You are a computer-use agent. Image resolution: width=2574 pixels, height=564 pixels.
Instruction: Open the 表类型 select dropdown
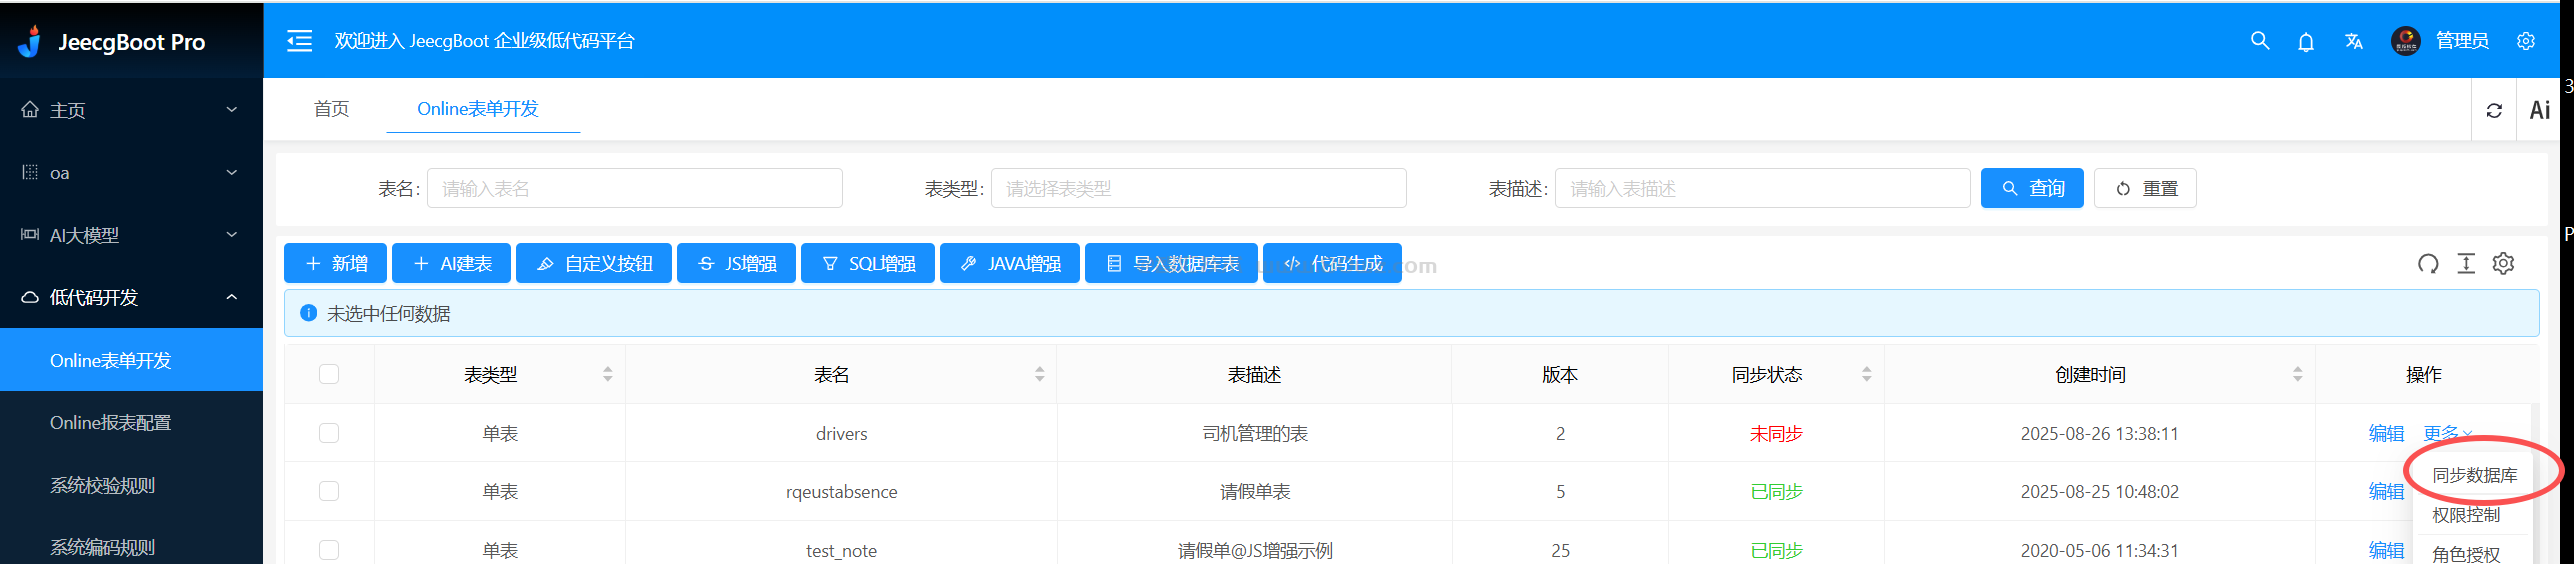1198,188
